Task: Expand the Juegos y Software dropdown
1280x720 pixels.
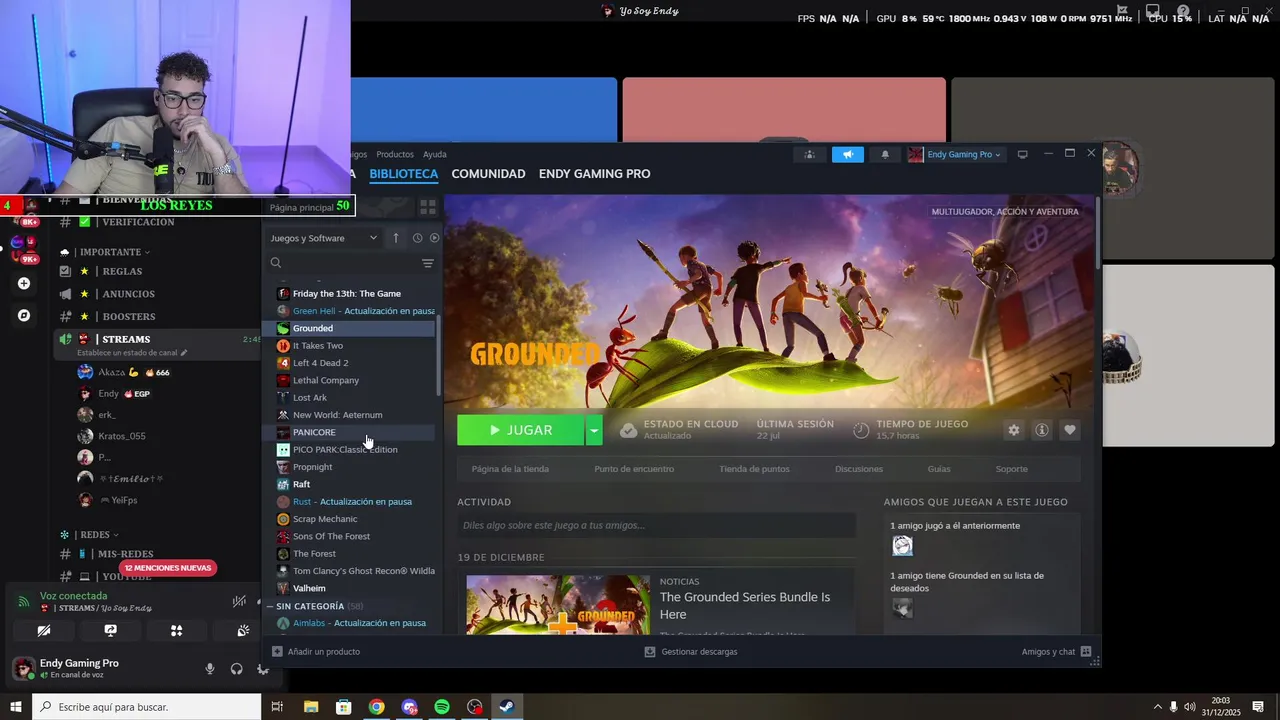Action: coord(324,238)
